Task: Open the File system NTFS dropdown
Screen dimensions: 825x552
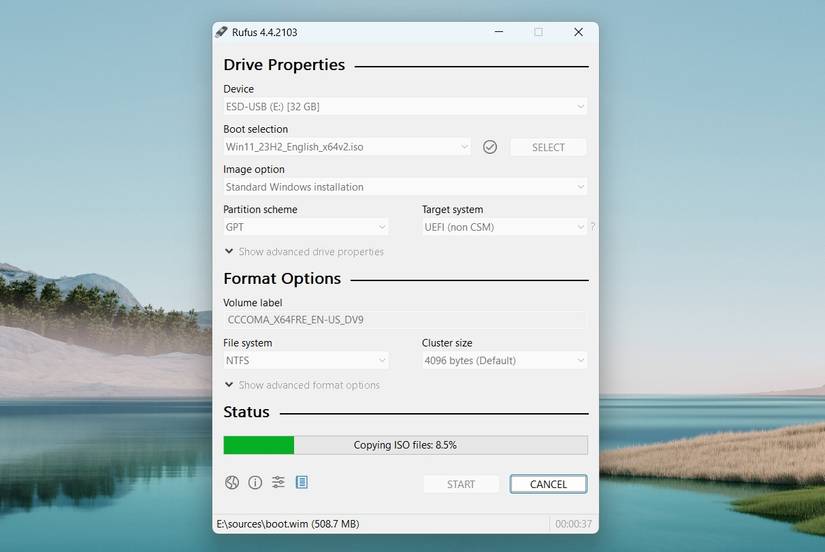Action: point(306,360)
